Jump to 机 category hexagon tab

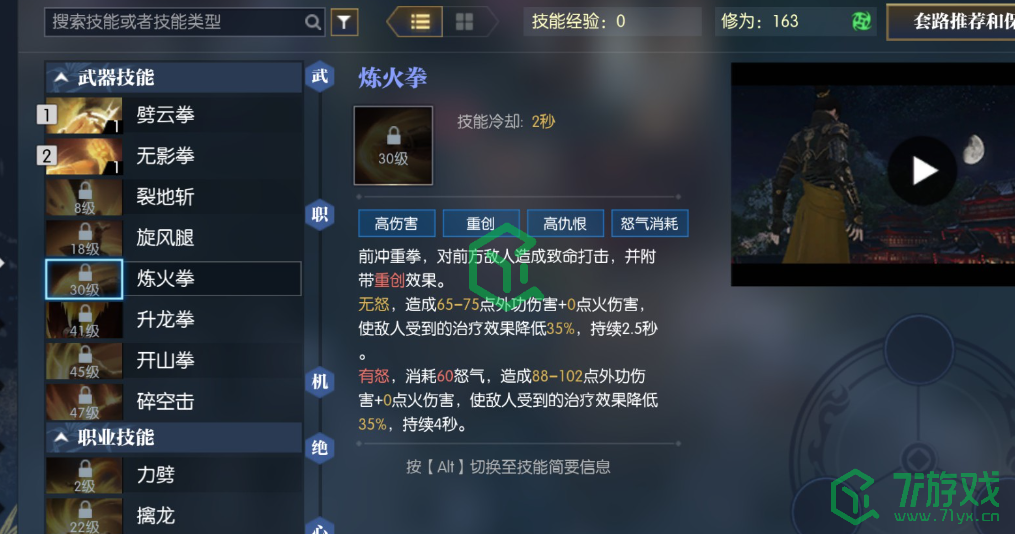(x=320, y=381)
